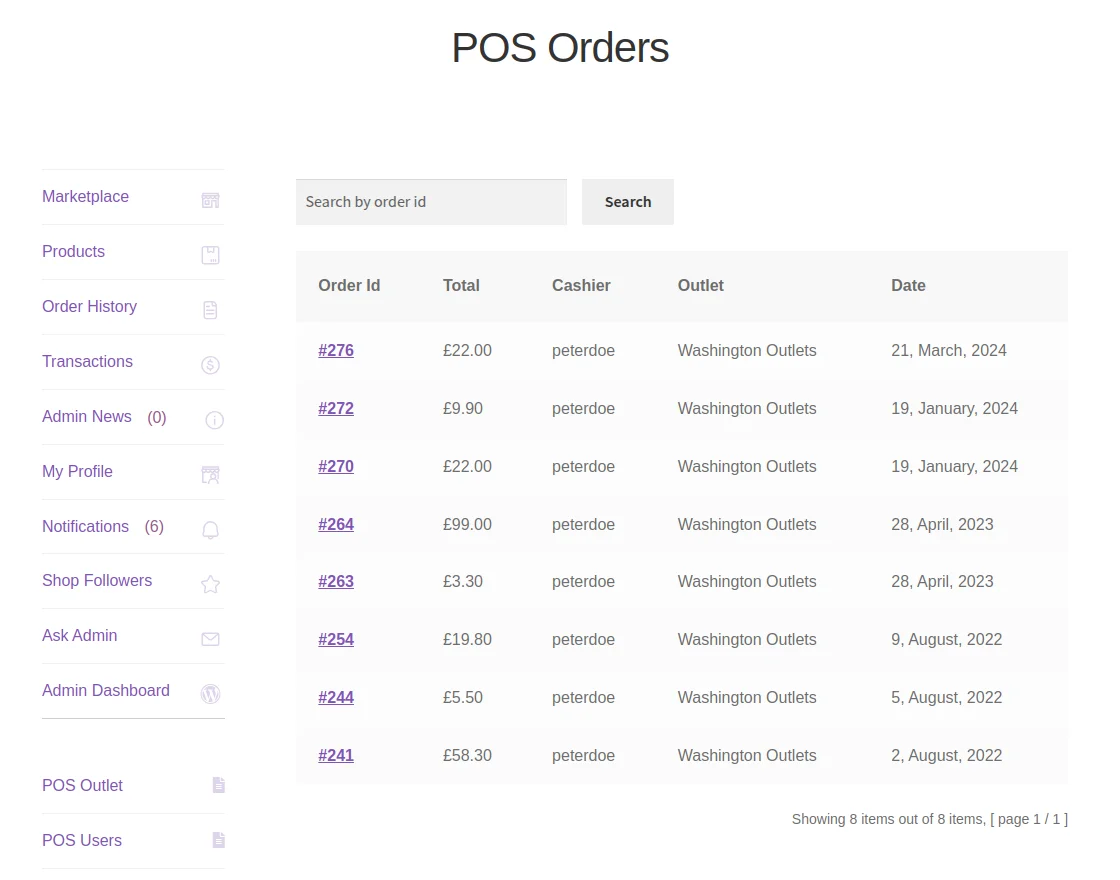Image resolution: width=1120 pixels, height=880 pixels.
Task: Open order #264 from the table
Action: point(336,524)
